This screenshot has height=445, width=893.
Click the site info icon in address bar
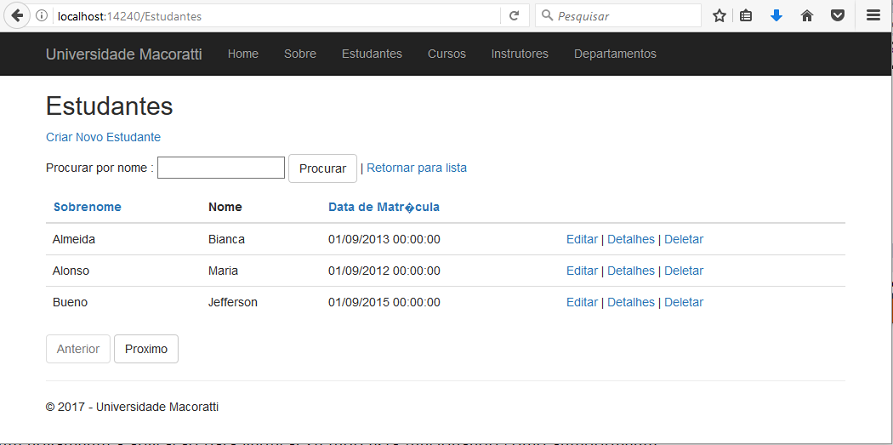[x=41, y=16]
